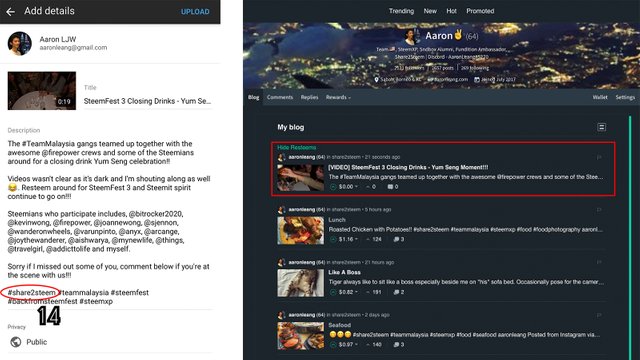Screen dimensions: 640x360
Task: Open the Like A Boss post title
Action: pyautogui.click(x=344, y=272)
